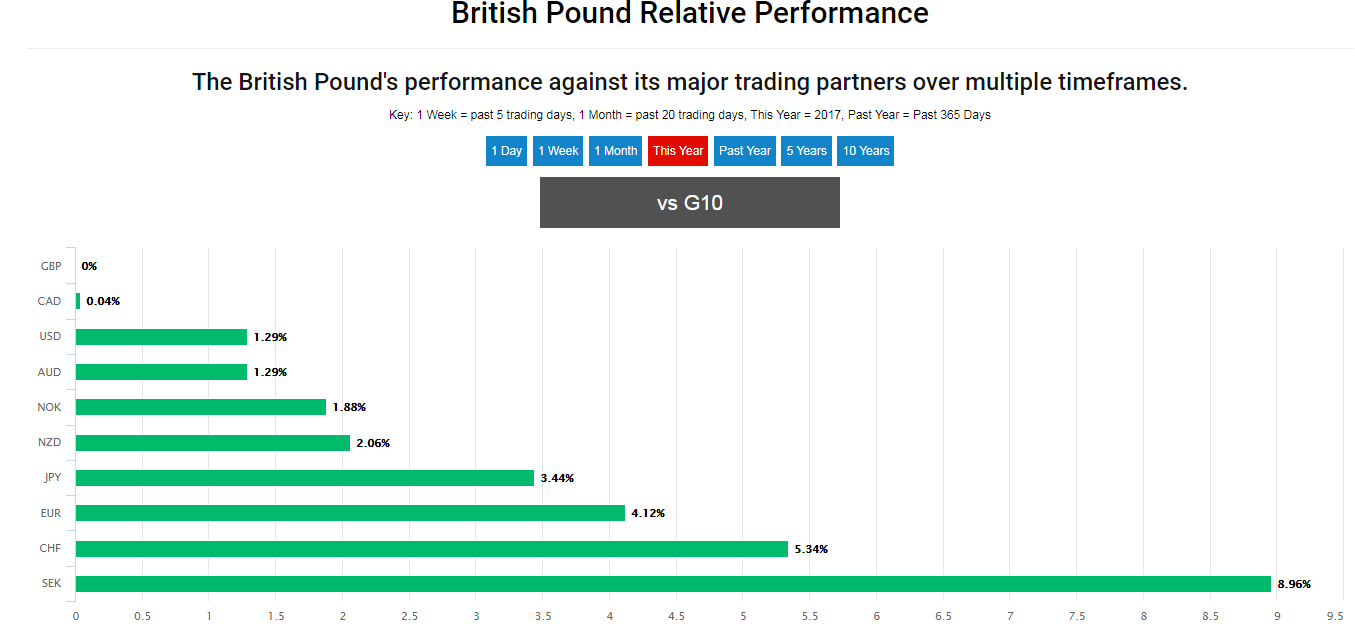Select the CHF green bar
1355x641 pixels.
[x=432, y=549]
